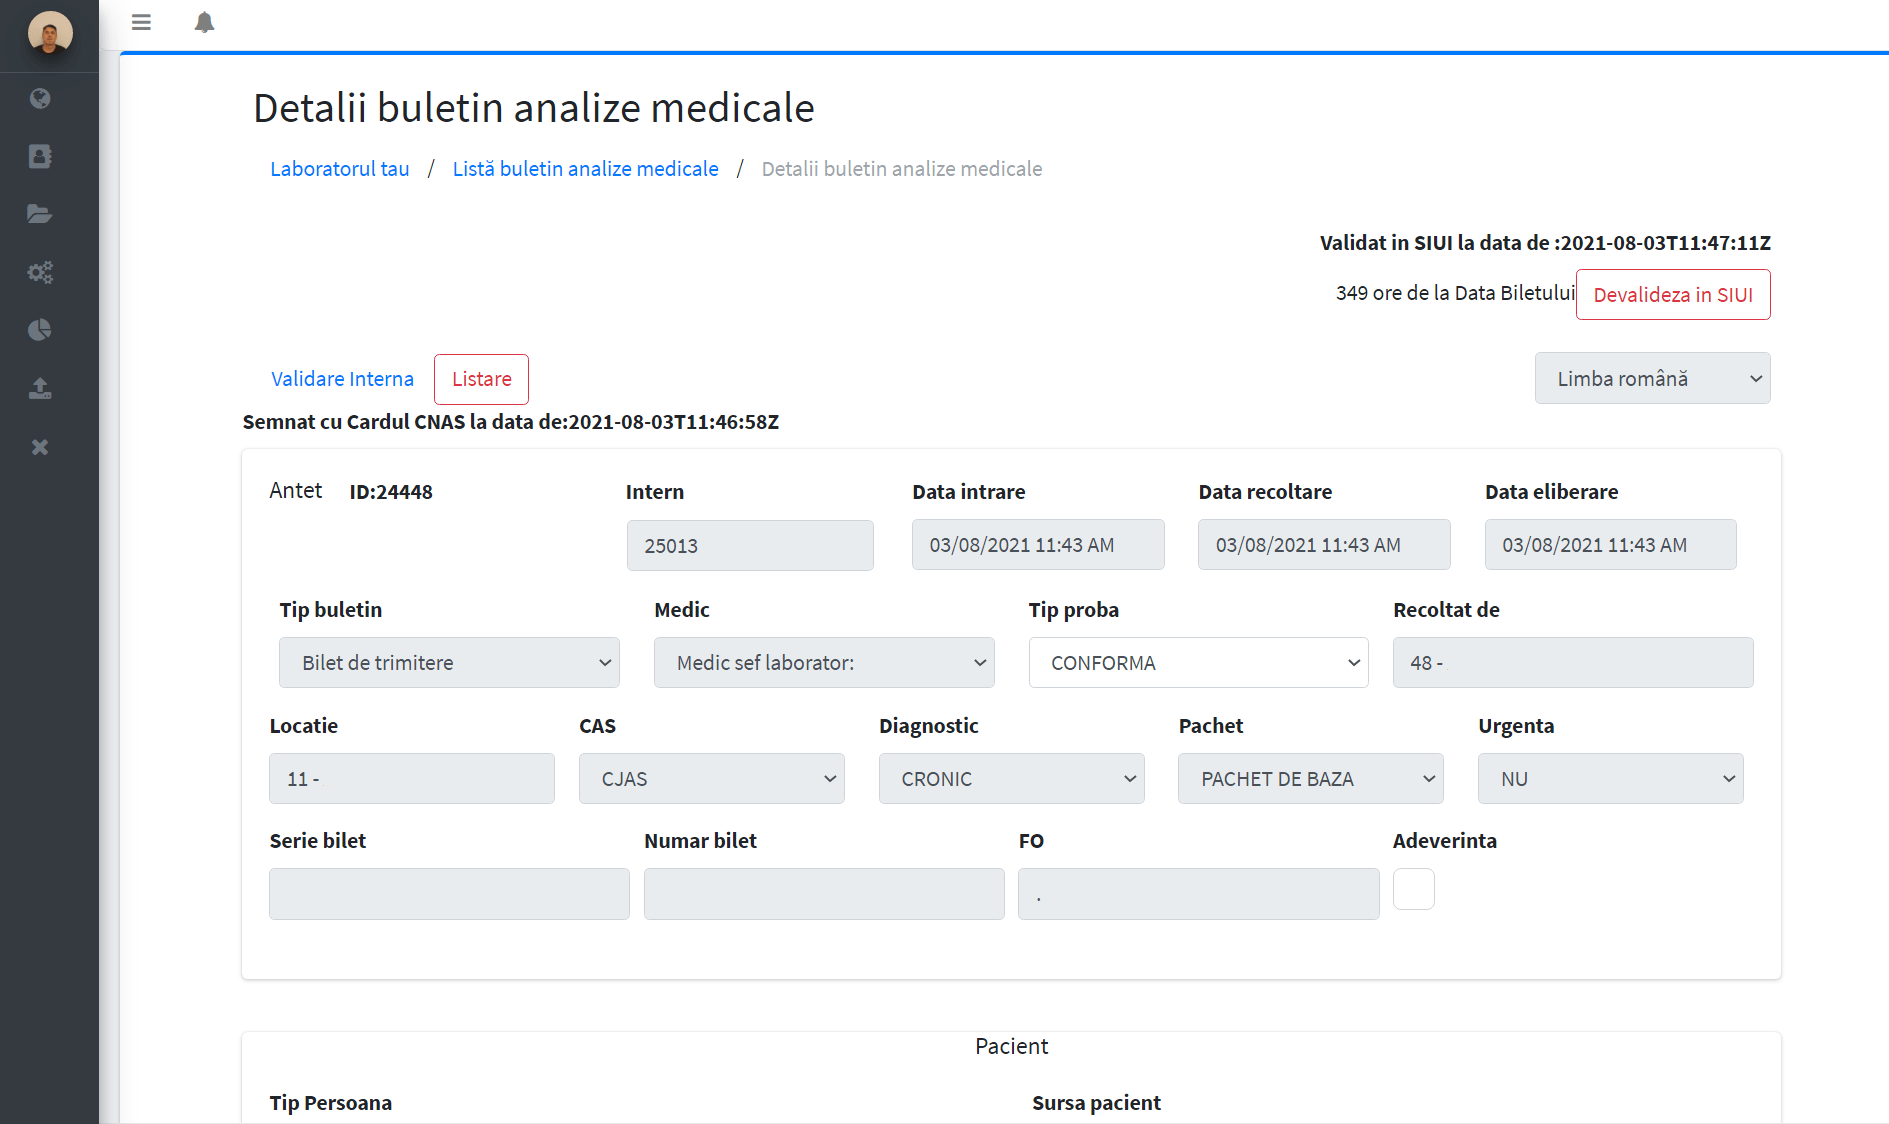This screenshot has height=1124, width=1889.
Task: Open Listă buletin analize medicale breadcrumb
Action: coord(585,169)
